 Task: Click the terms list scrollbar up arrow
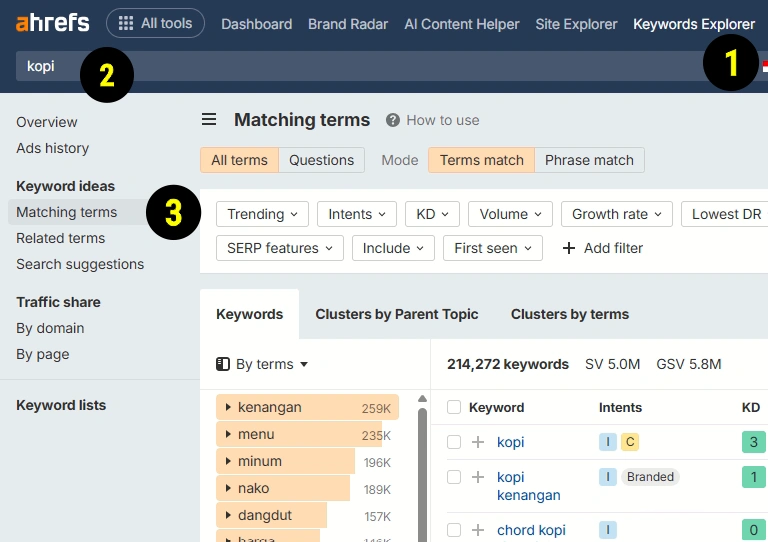[x=422, y=399]
